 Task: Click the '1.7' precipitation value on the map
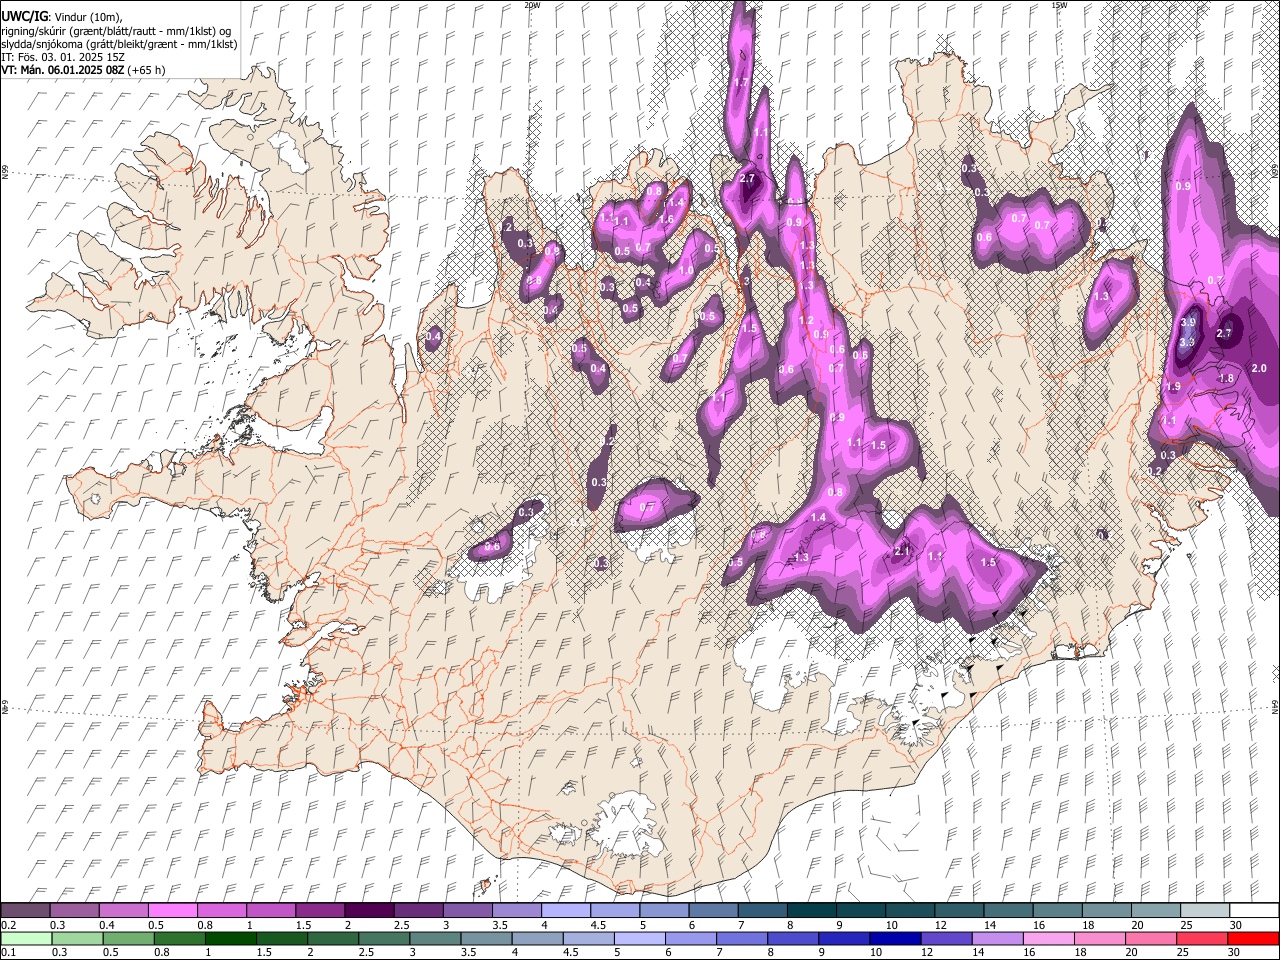coord(742,82)
